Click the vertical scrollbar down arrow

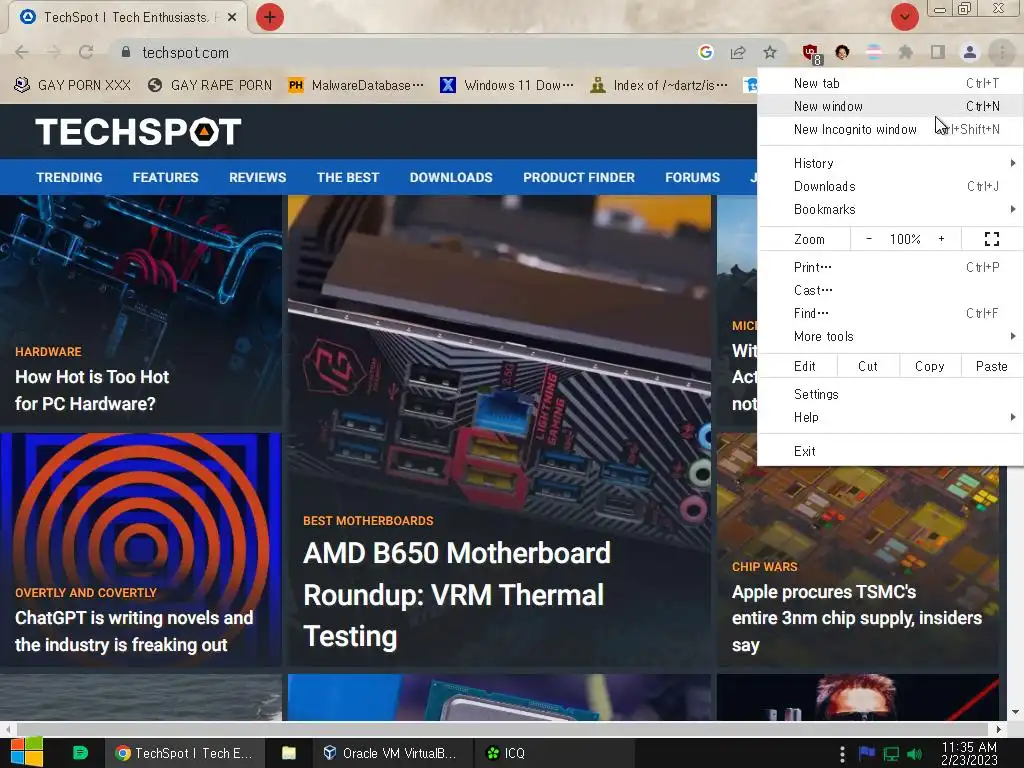coord(1016,712)
